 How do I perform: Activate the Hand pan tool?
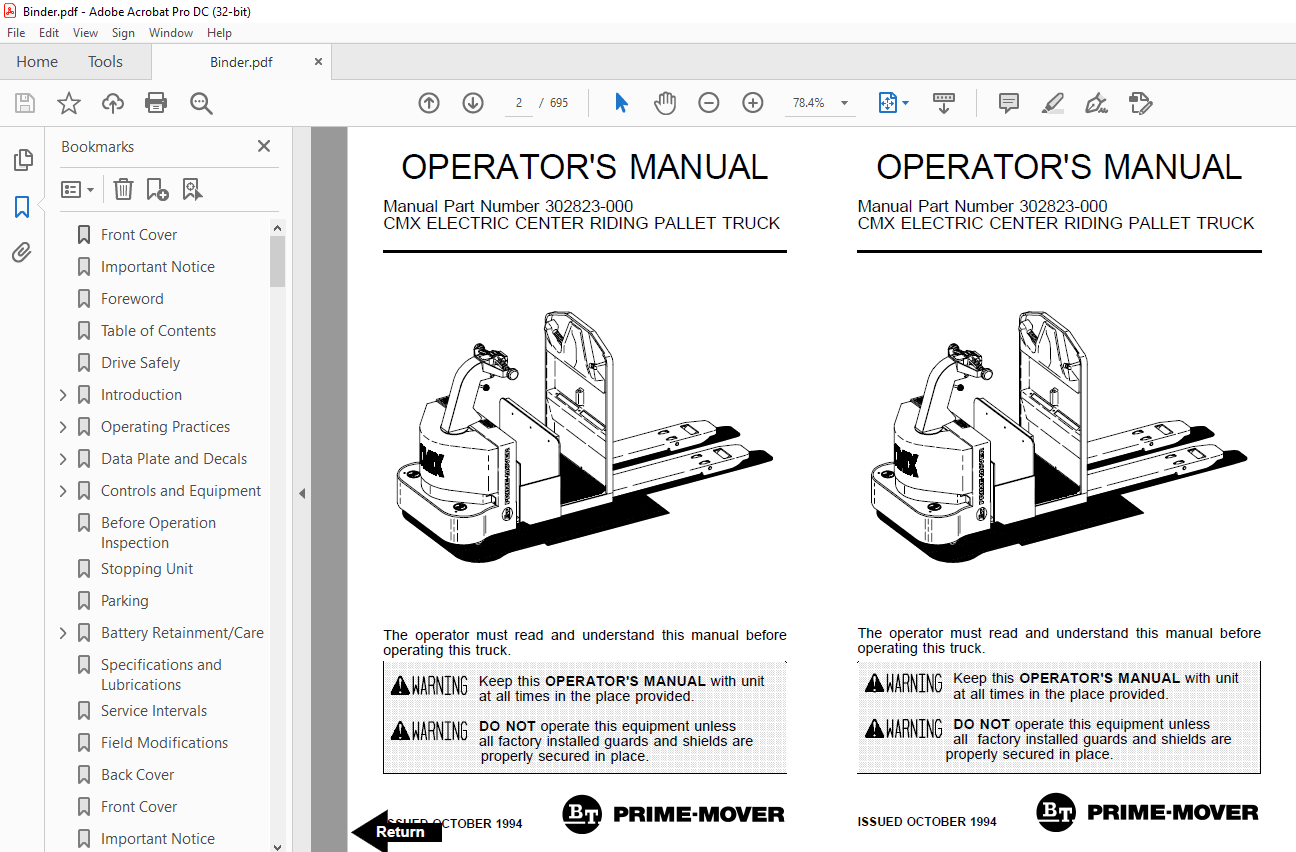[x=665, y=103]
